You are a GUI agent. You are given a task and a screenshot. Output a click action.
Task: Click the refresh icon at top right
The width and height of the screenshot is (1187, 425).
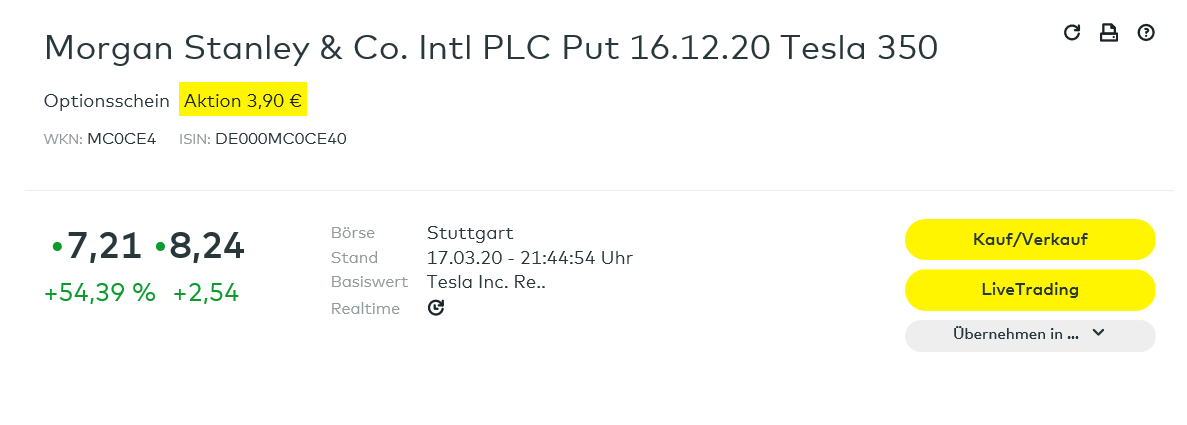(1072, 33)
